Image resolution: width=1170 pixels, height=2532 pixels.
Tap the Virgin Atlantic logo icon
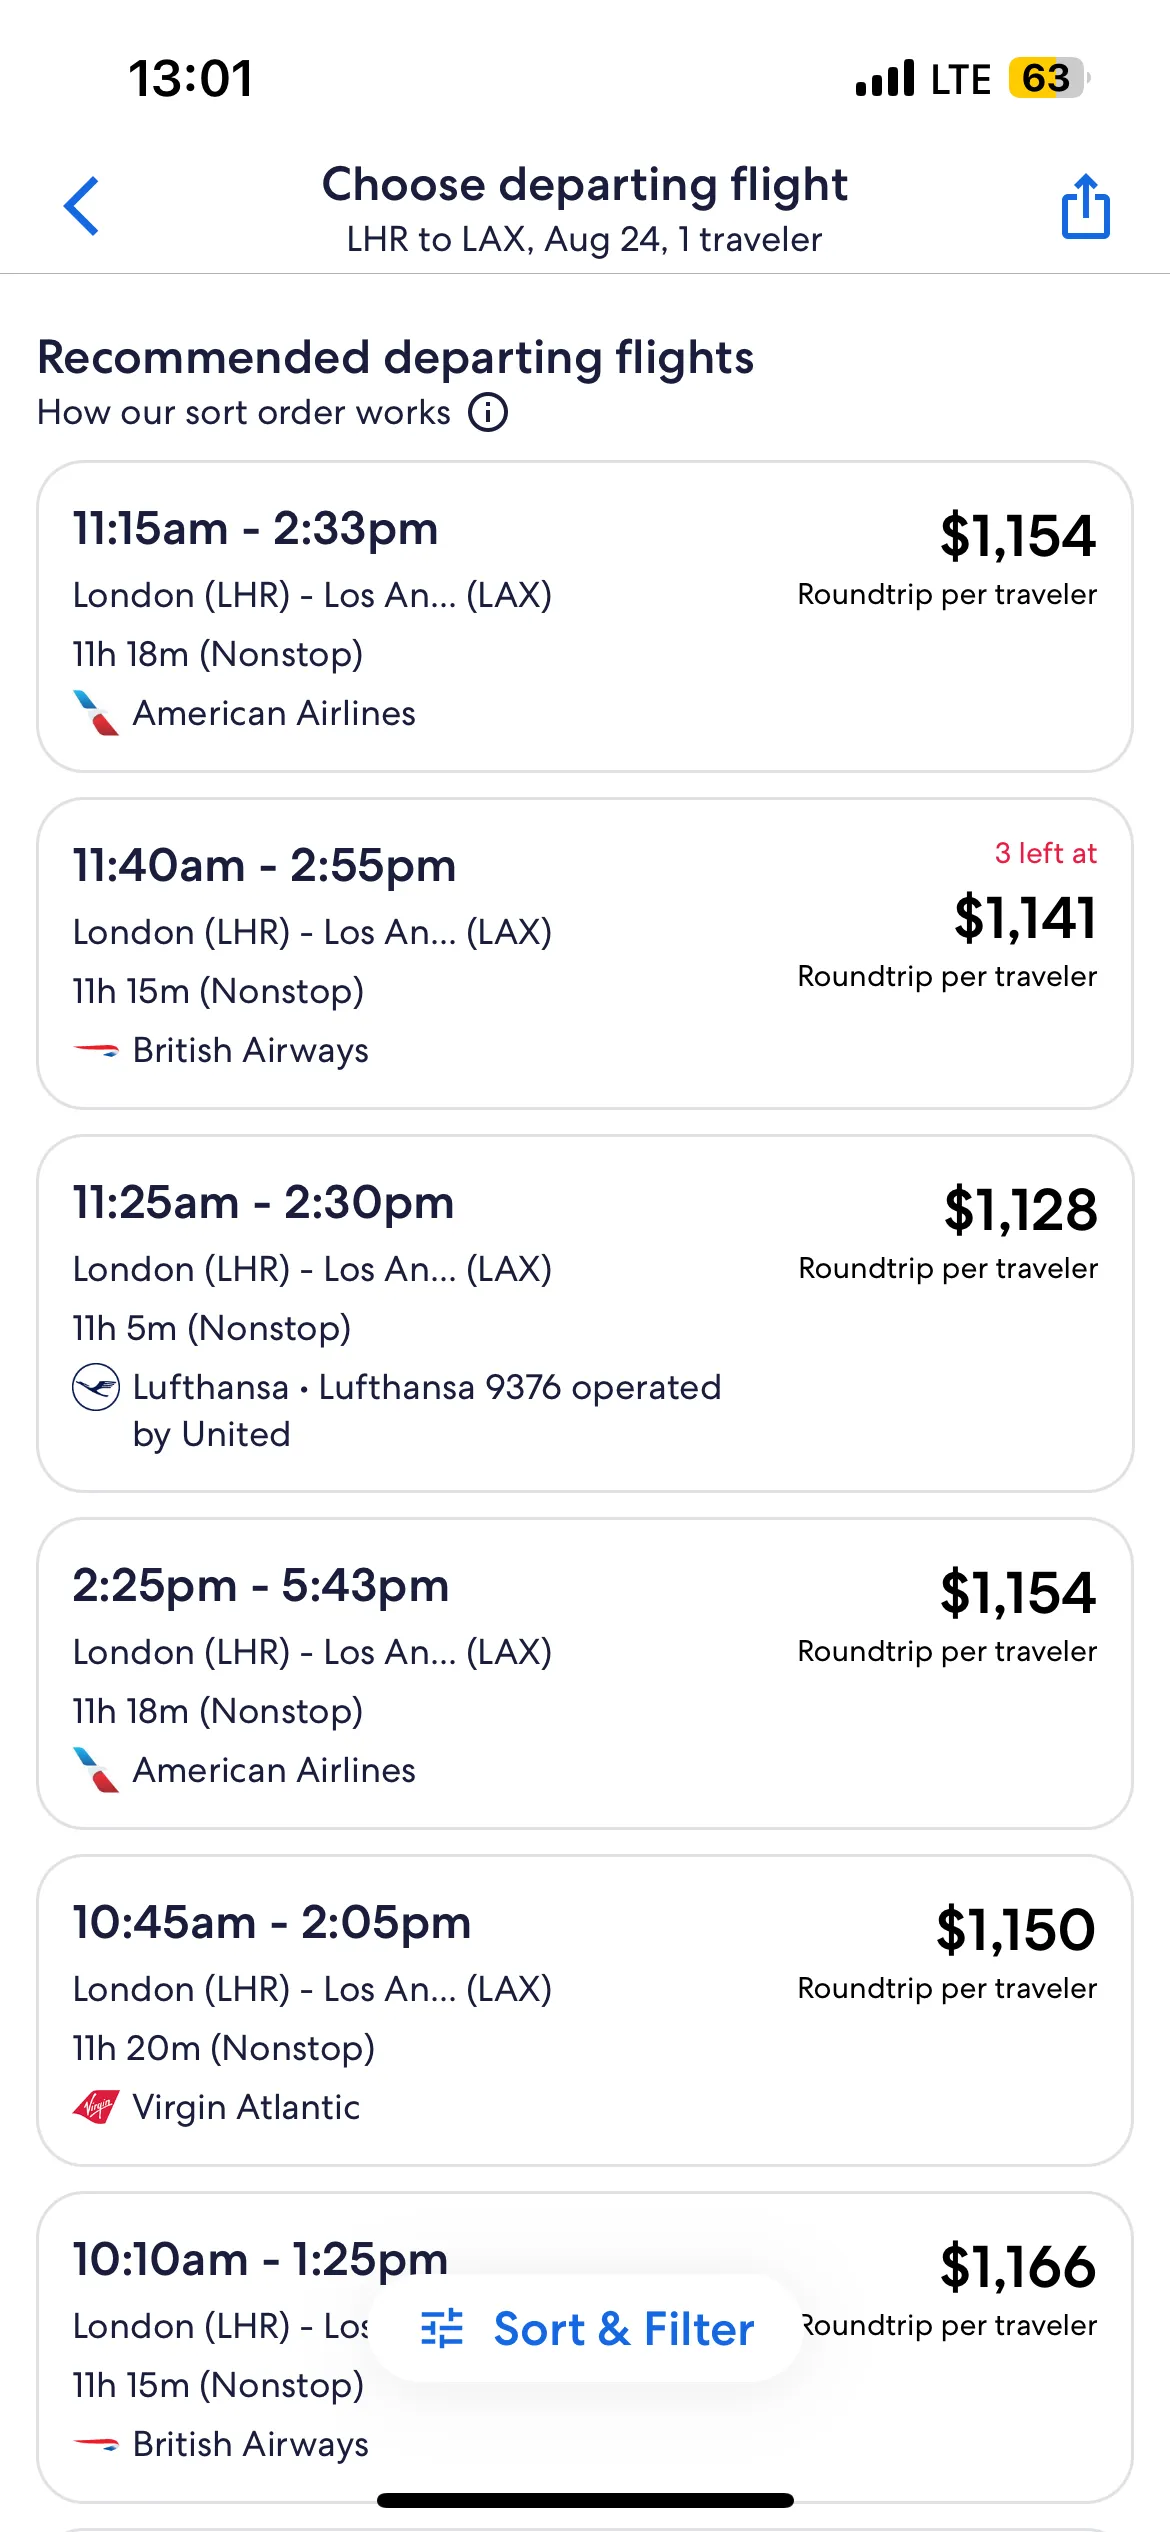(96, 2107)
